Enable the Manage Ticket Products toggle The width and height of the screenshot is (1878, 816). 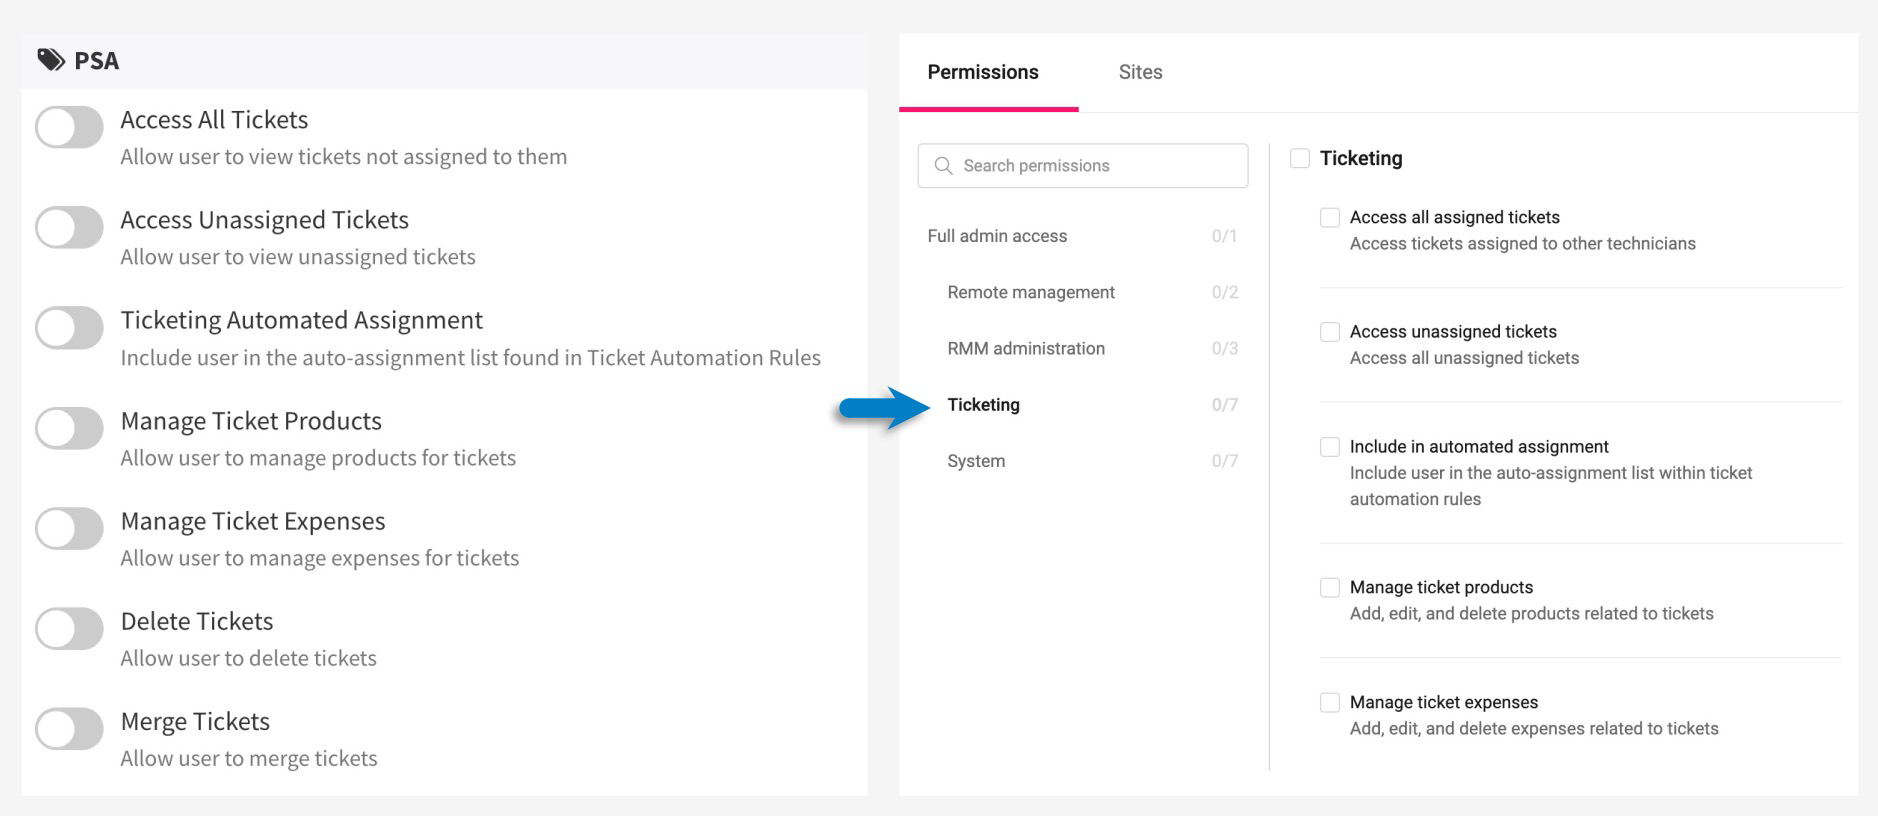click(x=69, y=429)
